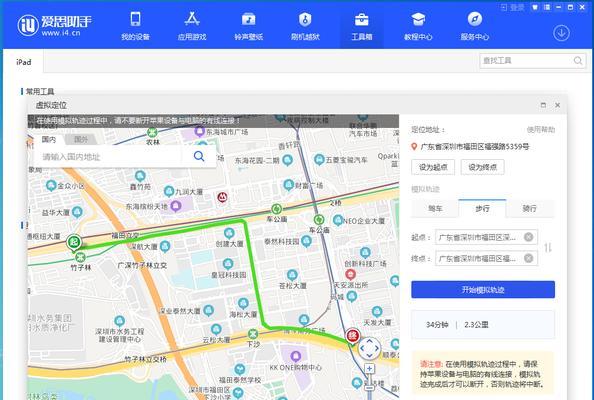
Task: Click the 查找工具 search field
Action: 527,61
